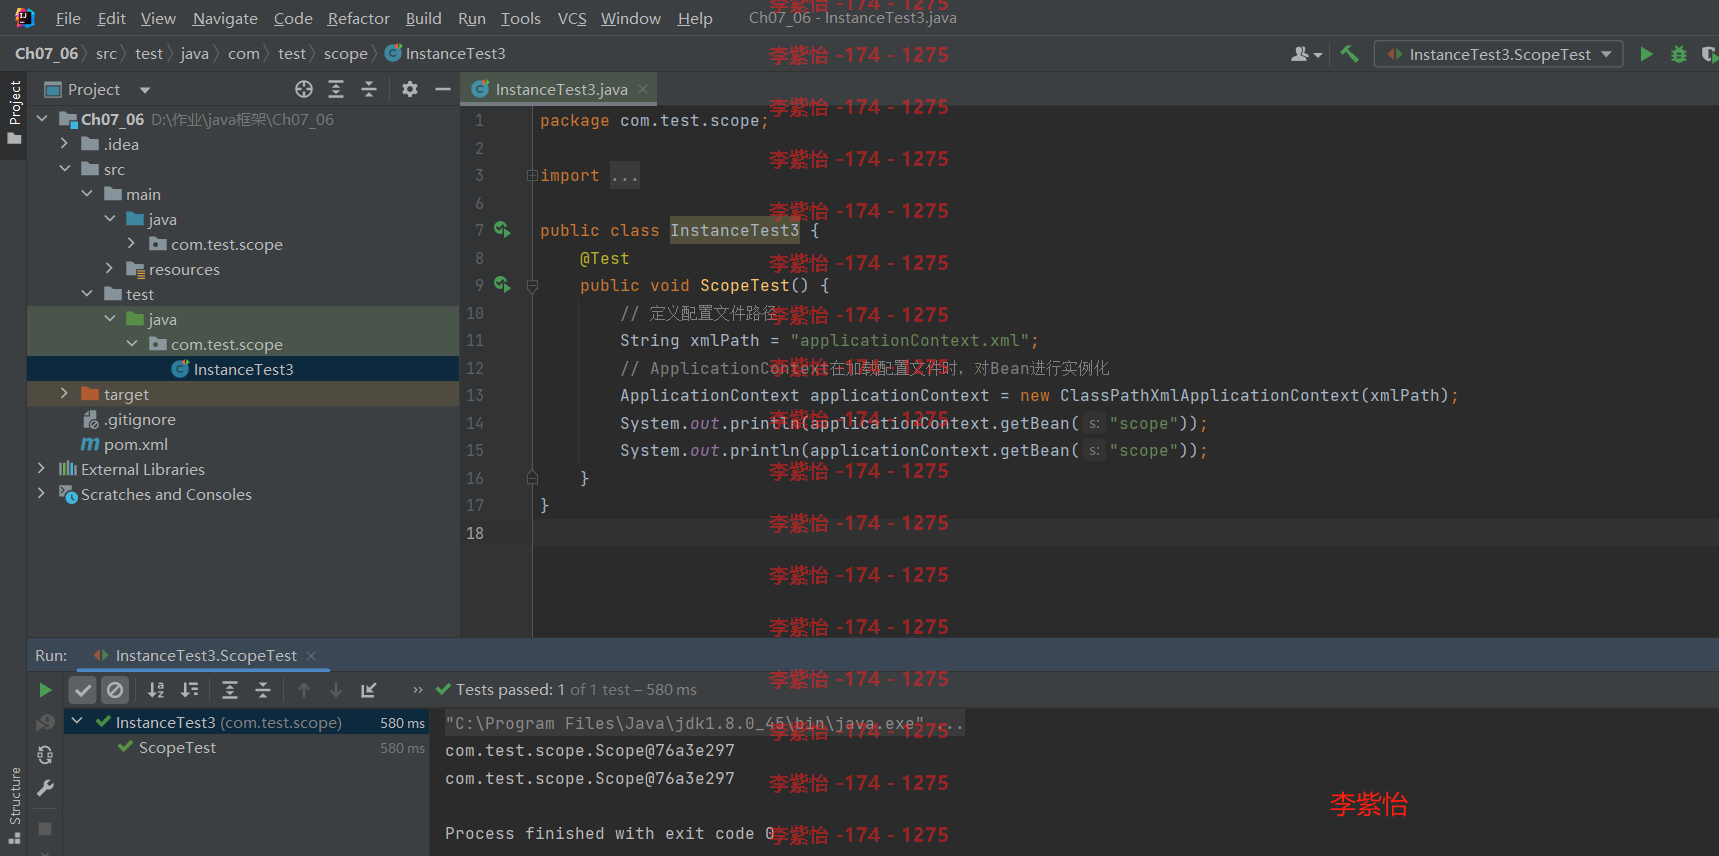
Task: Expand the .idea folder
Action: click(64, 144)
